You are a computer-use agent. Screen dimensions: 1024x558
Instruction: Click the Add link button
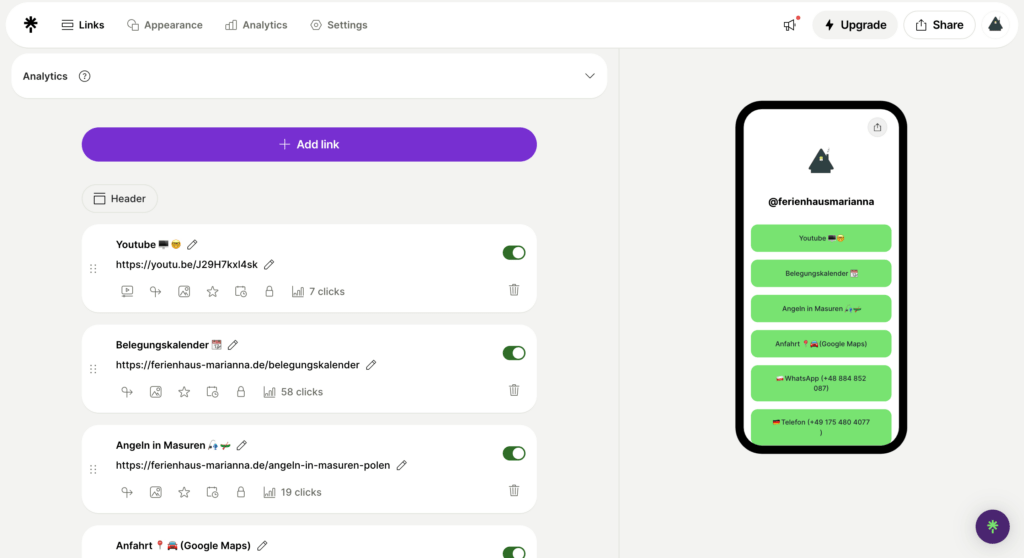[x=309, y=144]
